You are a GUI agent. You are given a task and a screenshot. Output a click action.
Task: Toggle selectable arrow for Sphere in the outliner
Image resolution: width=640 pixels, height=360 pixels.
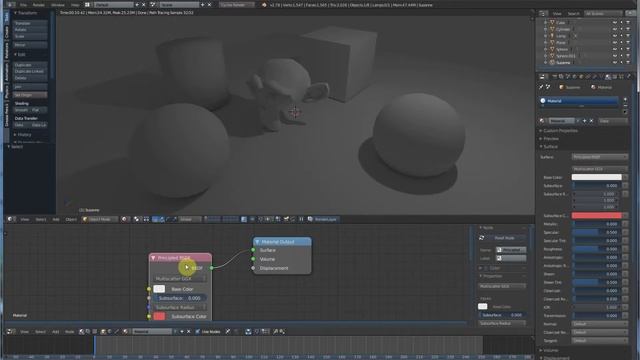(621, 49)
